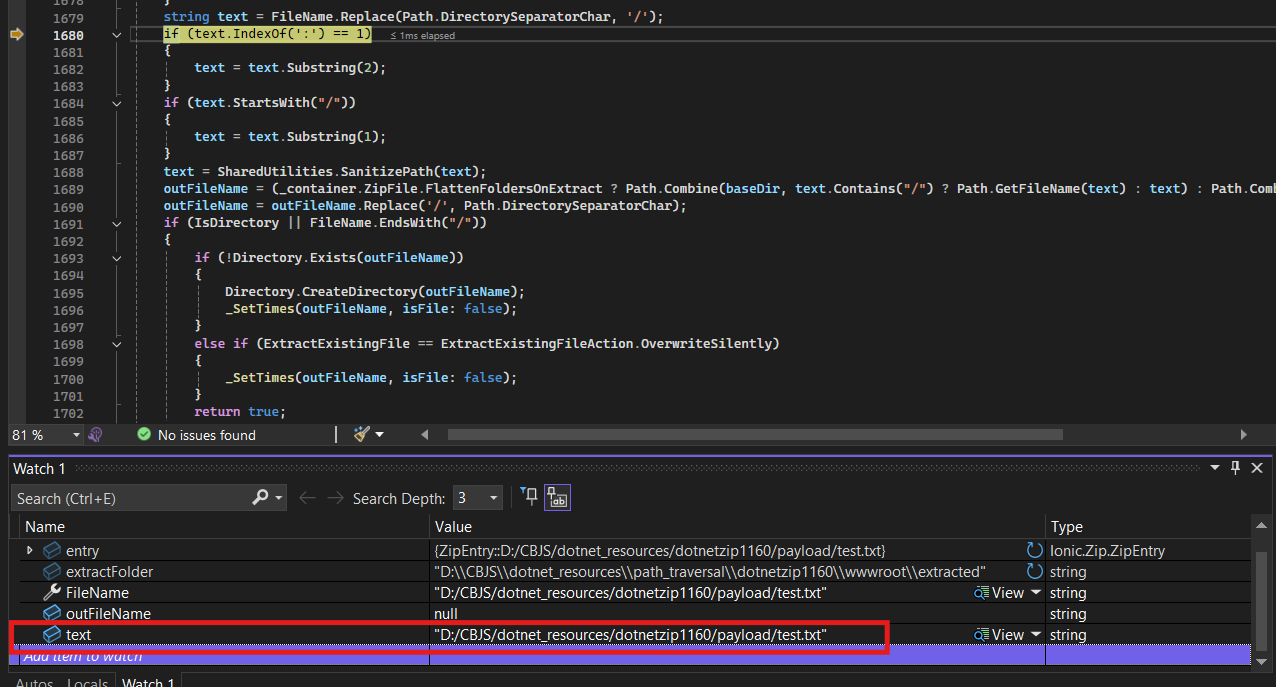This screenshot has height=687, width=1276.
Task: Pin the Watch 1 window with auto-hide
Action: (x=1235, y=468)
